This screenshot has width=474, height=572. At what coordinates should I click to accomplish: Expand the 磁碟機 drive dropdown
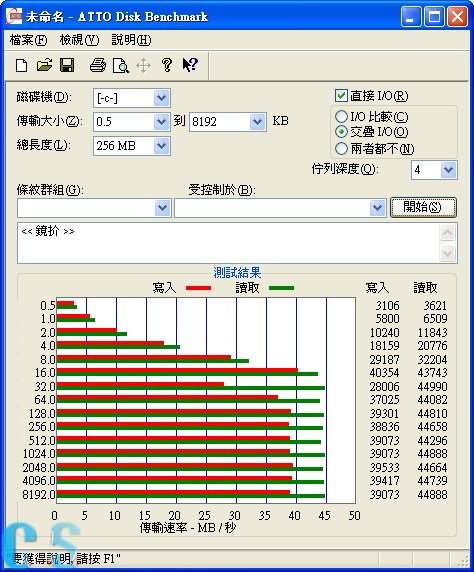click(162, 98)
